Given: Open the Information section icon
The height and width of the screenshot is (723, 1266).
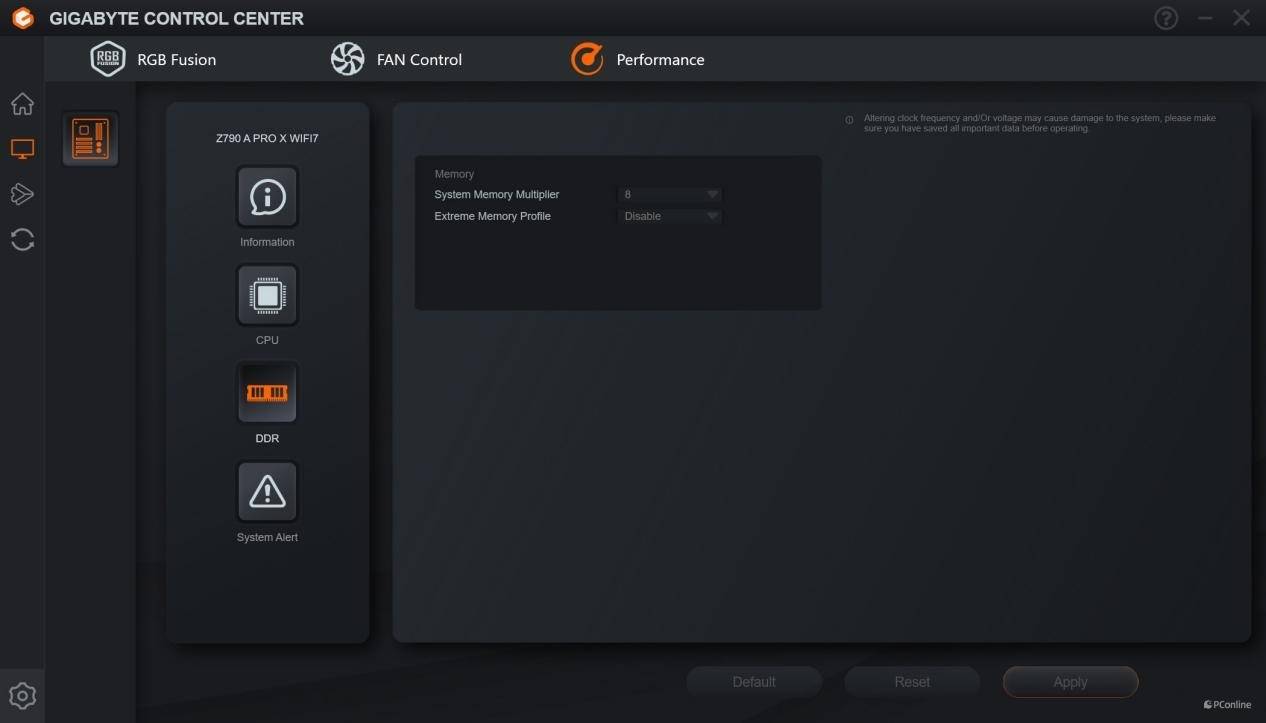Looking at the screenshot, I should tap(267, 197).
